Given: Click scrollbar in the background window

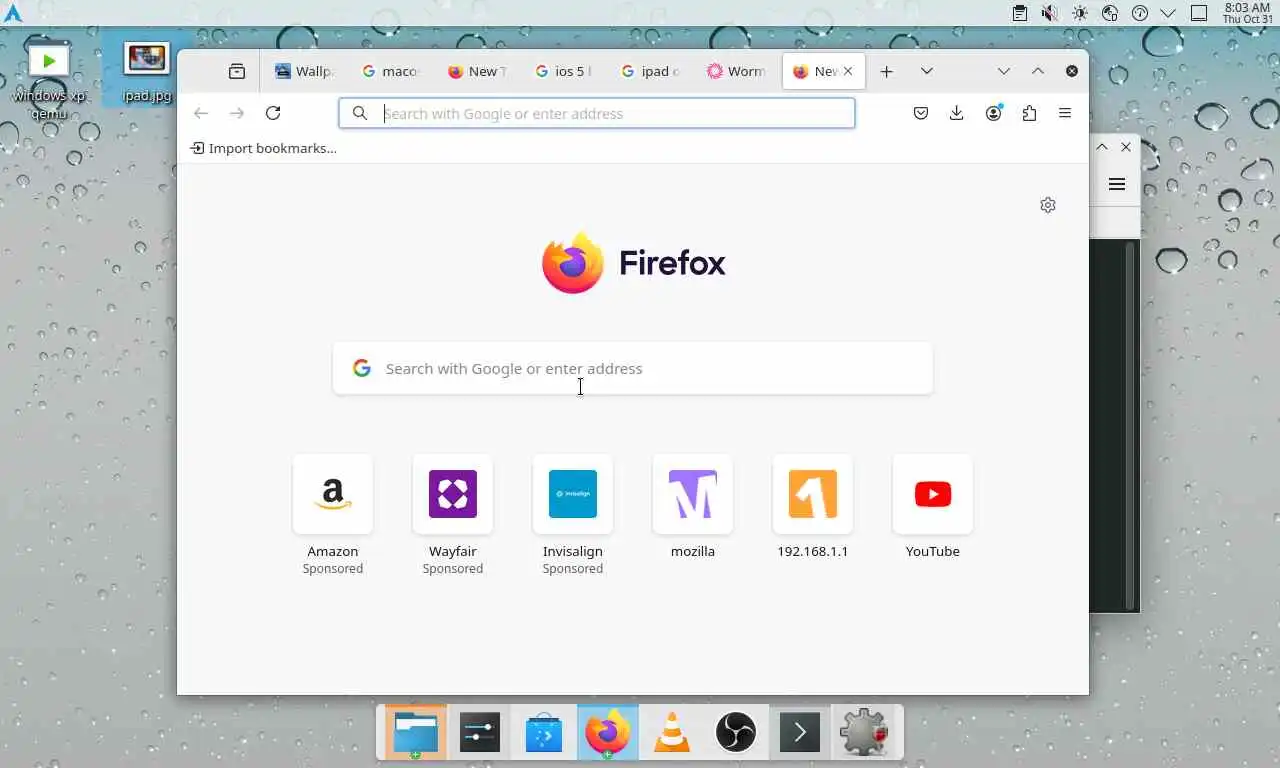Looking at the screenshot, I should 1131,425.
